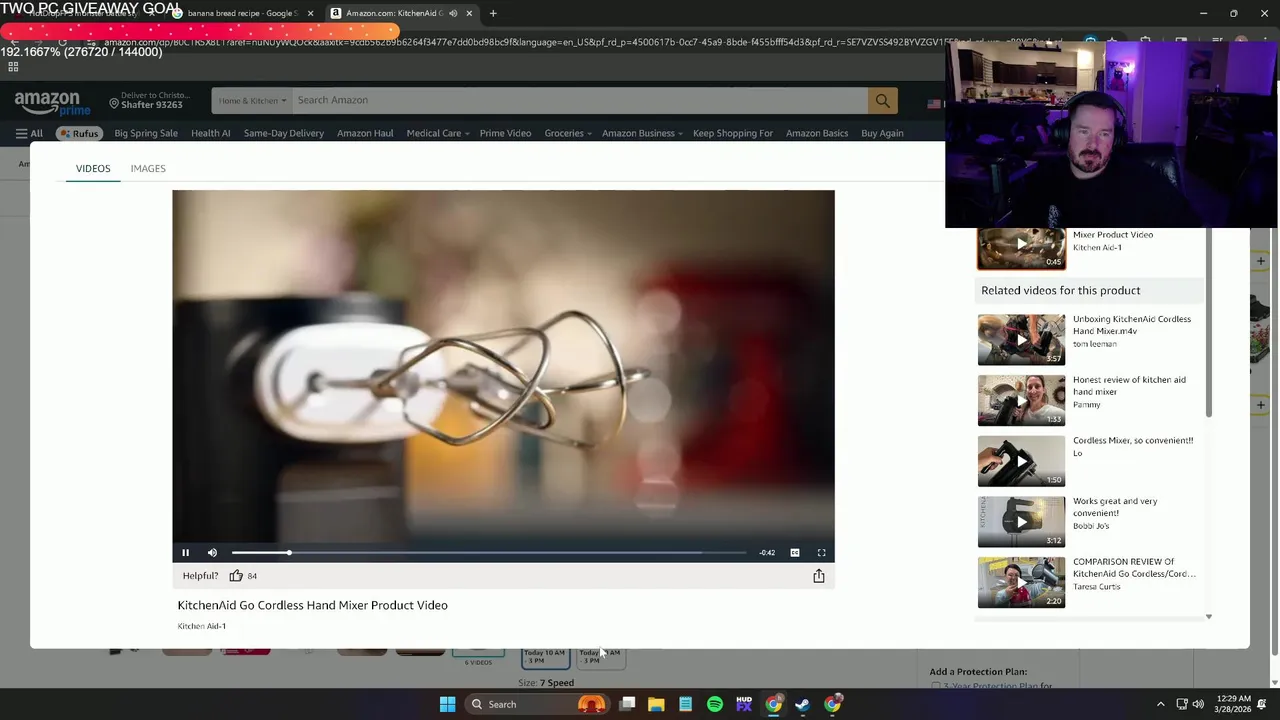
Task: Click the KitchenAid Go Cordless Hand Mixer Product Video title
Action: [x=313, y=605]
